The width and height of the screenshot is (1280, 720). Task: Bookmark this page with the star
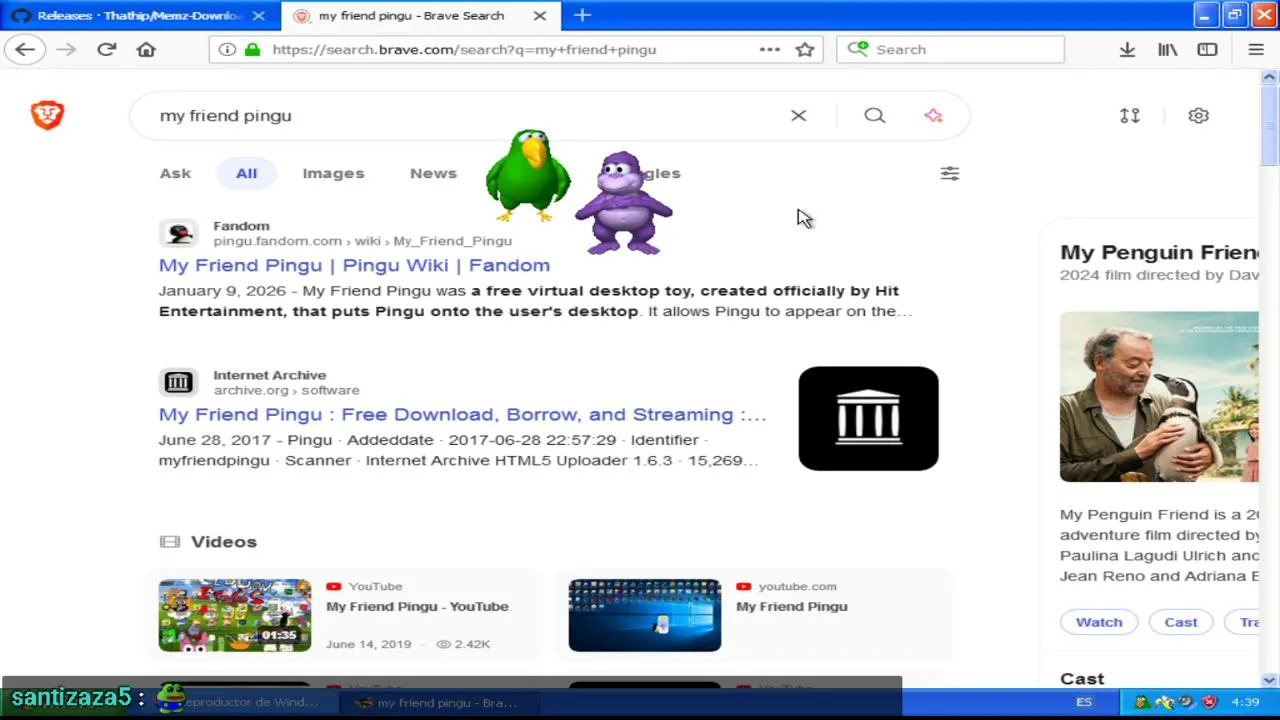pyautogui.click(x=805, y=49)
